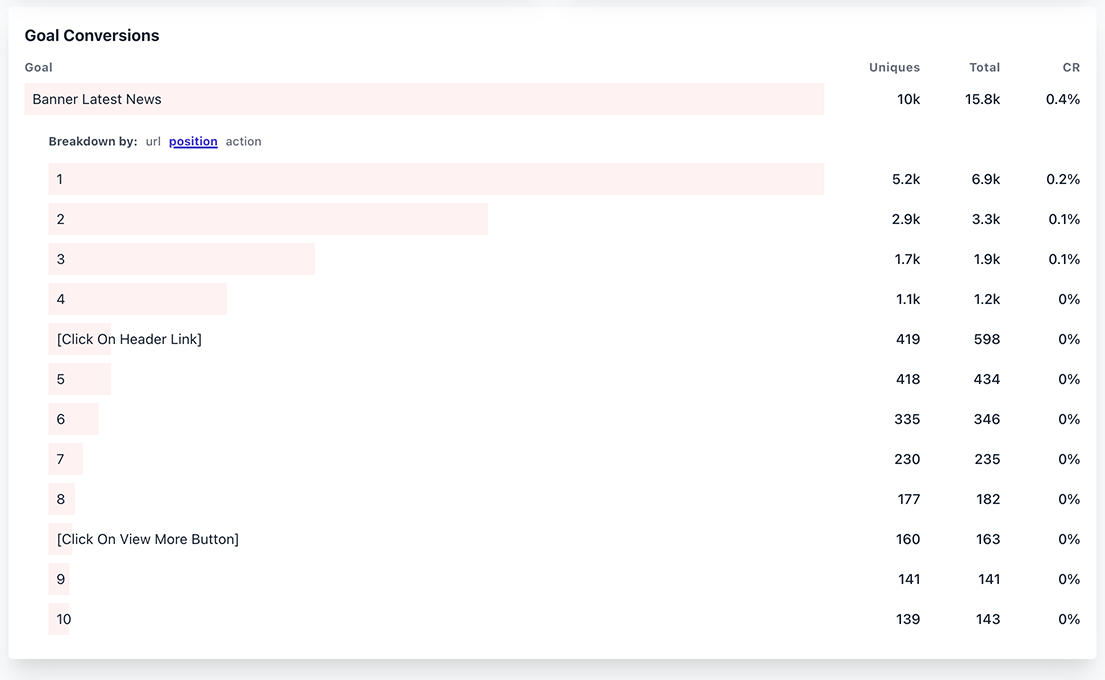Click the Total column header
The image size is (1105, 680).
tap(984, 68)
